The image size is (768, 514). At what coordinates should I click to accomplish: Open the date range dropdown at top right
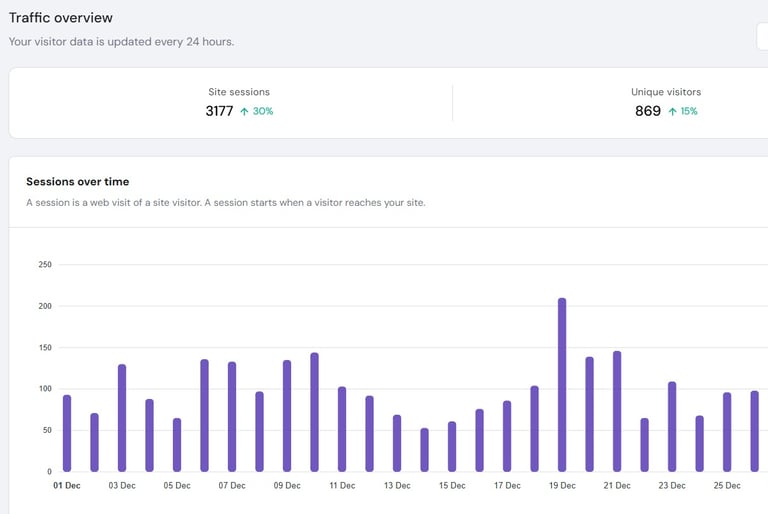pos(762,37)
